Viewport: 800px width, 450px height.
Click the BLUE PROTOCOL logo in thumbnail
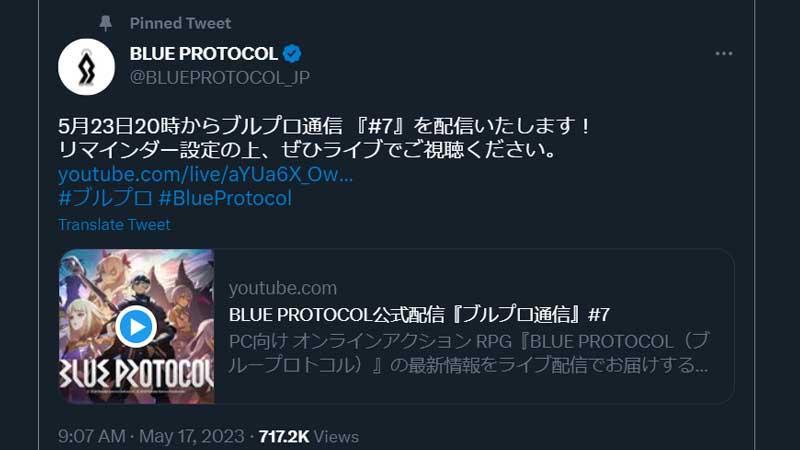tap(137, 373)
